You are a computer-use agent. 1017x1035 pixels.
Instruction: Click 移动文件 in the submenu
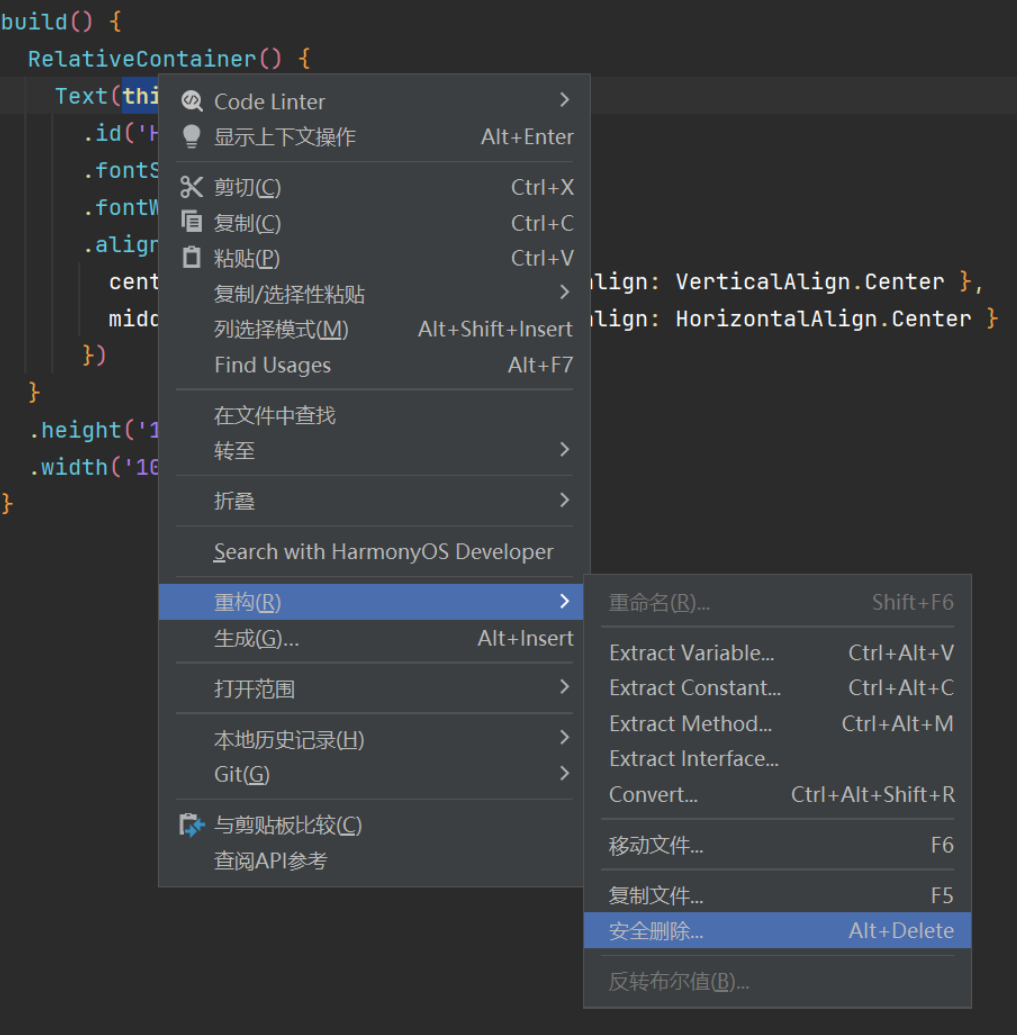(x=656, y=846)
